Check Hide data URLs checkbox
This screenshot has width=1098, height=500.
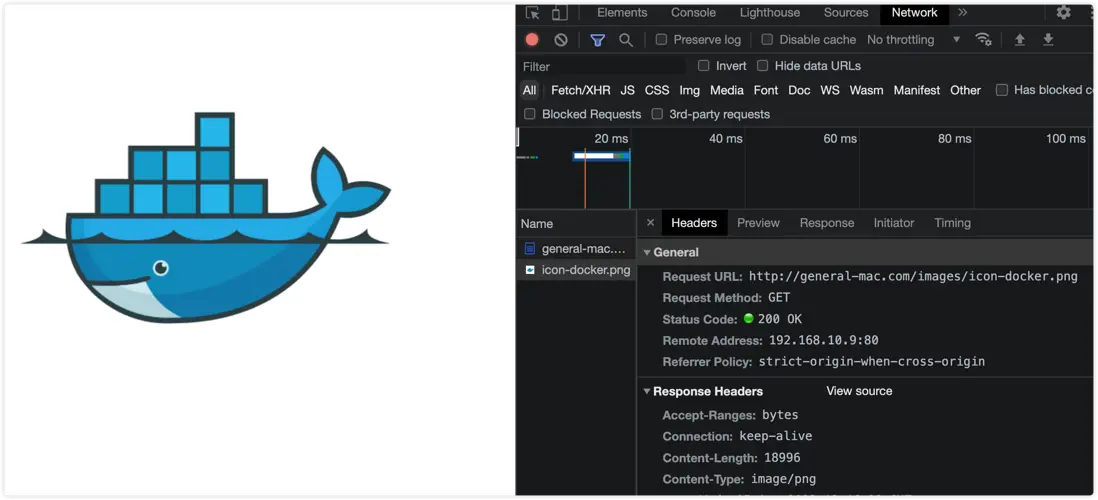tap(763, 66)
